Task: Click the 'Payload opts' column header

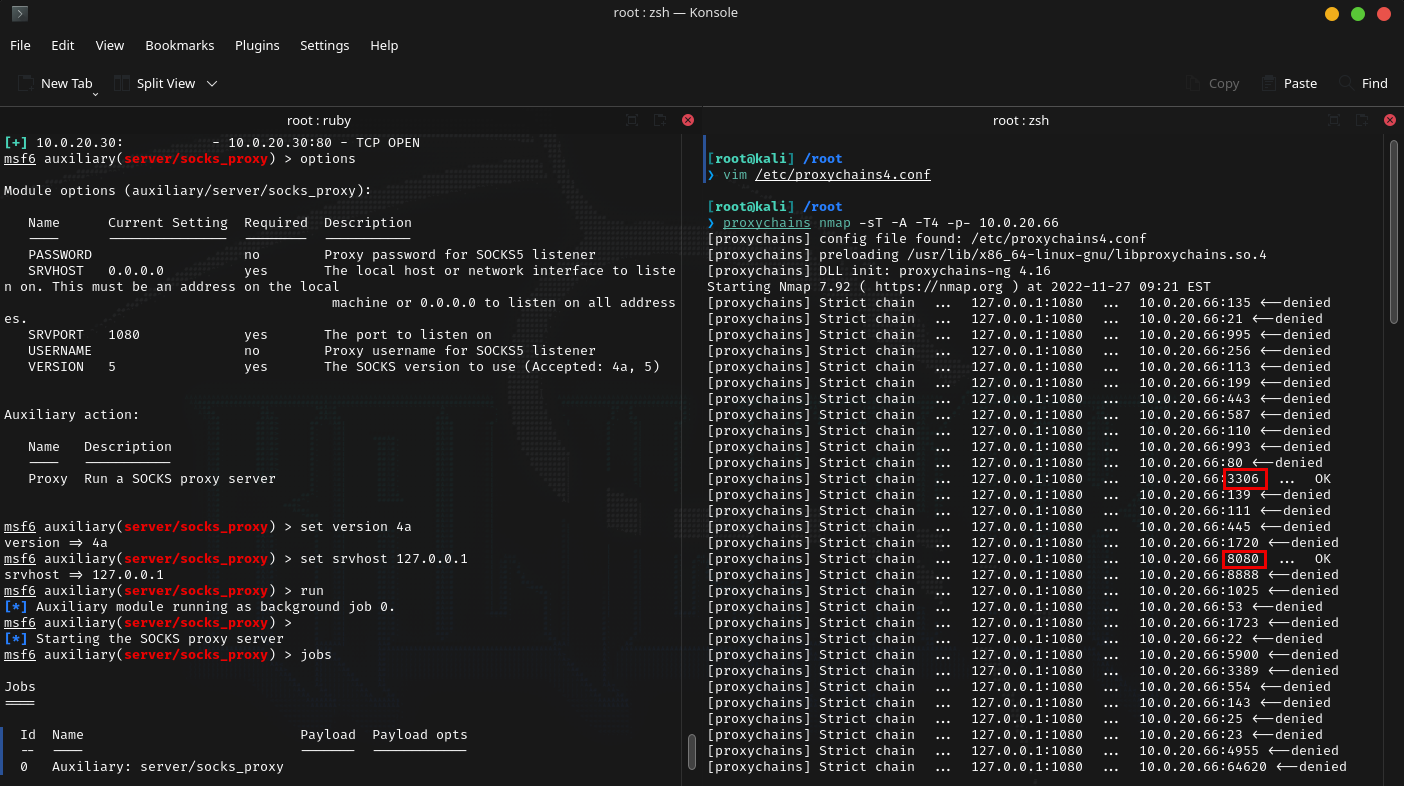Action: coord(420,735)
